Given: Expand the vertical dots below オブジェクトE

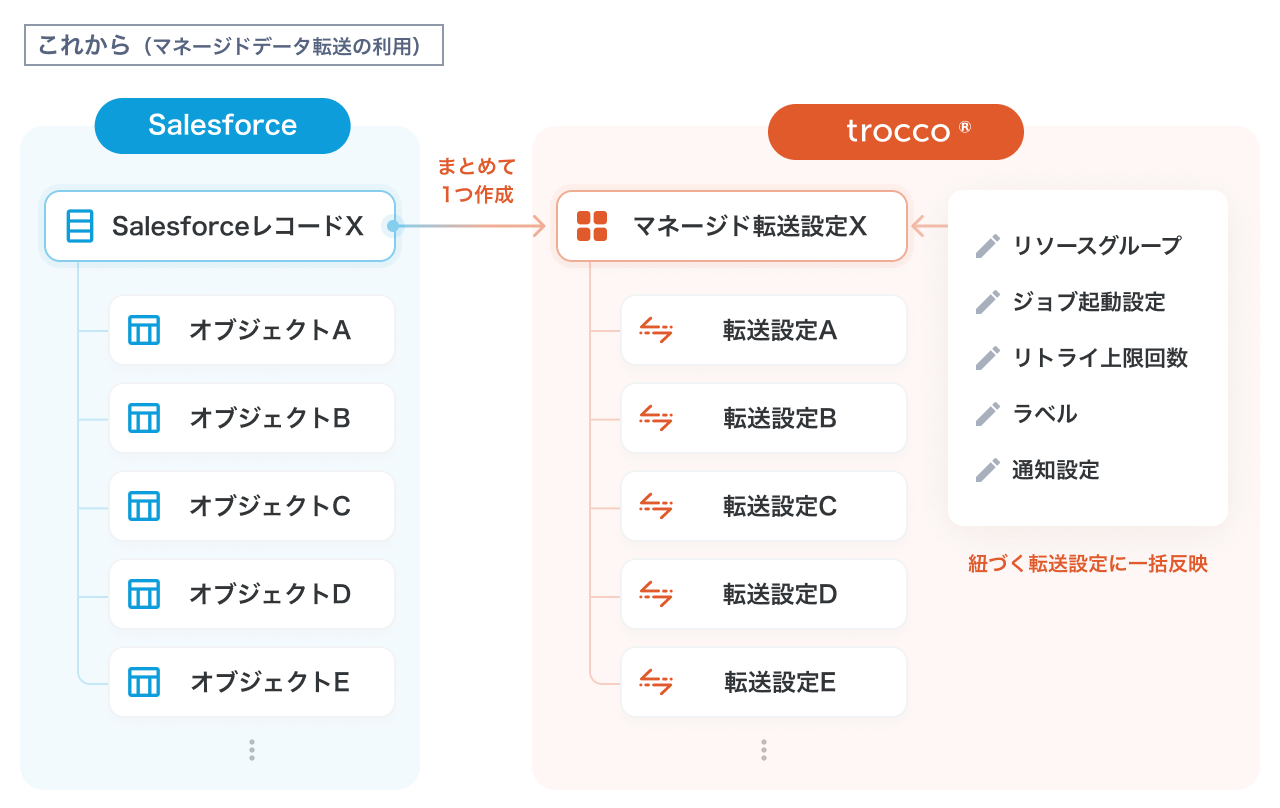Looking at the screenshot, I should pos(252,750).
